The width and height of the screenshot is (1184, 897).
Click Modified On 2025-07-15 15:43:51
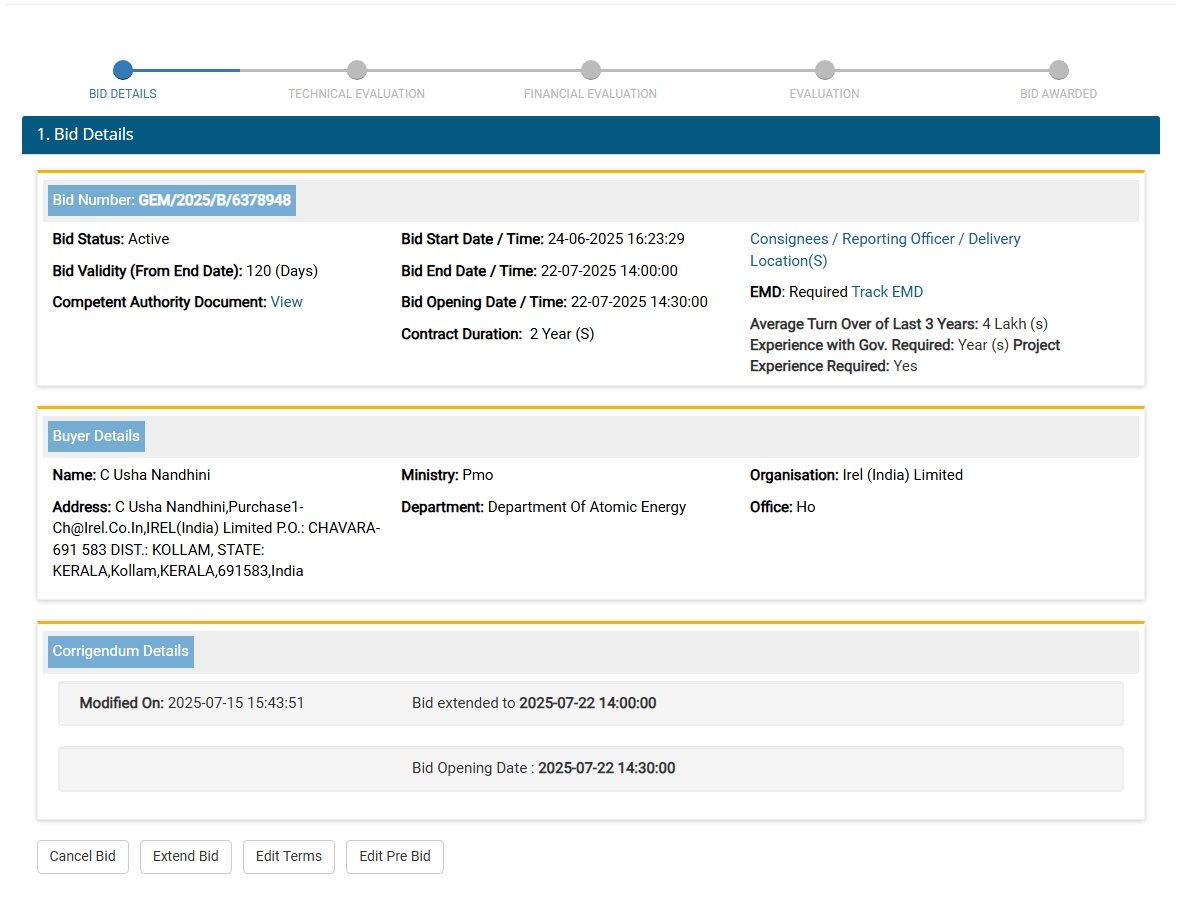click(192, 704)
